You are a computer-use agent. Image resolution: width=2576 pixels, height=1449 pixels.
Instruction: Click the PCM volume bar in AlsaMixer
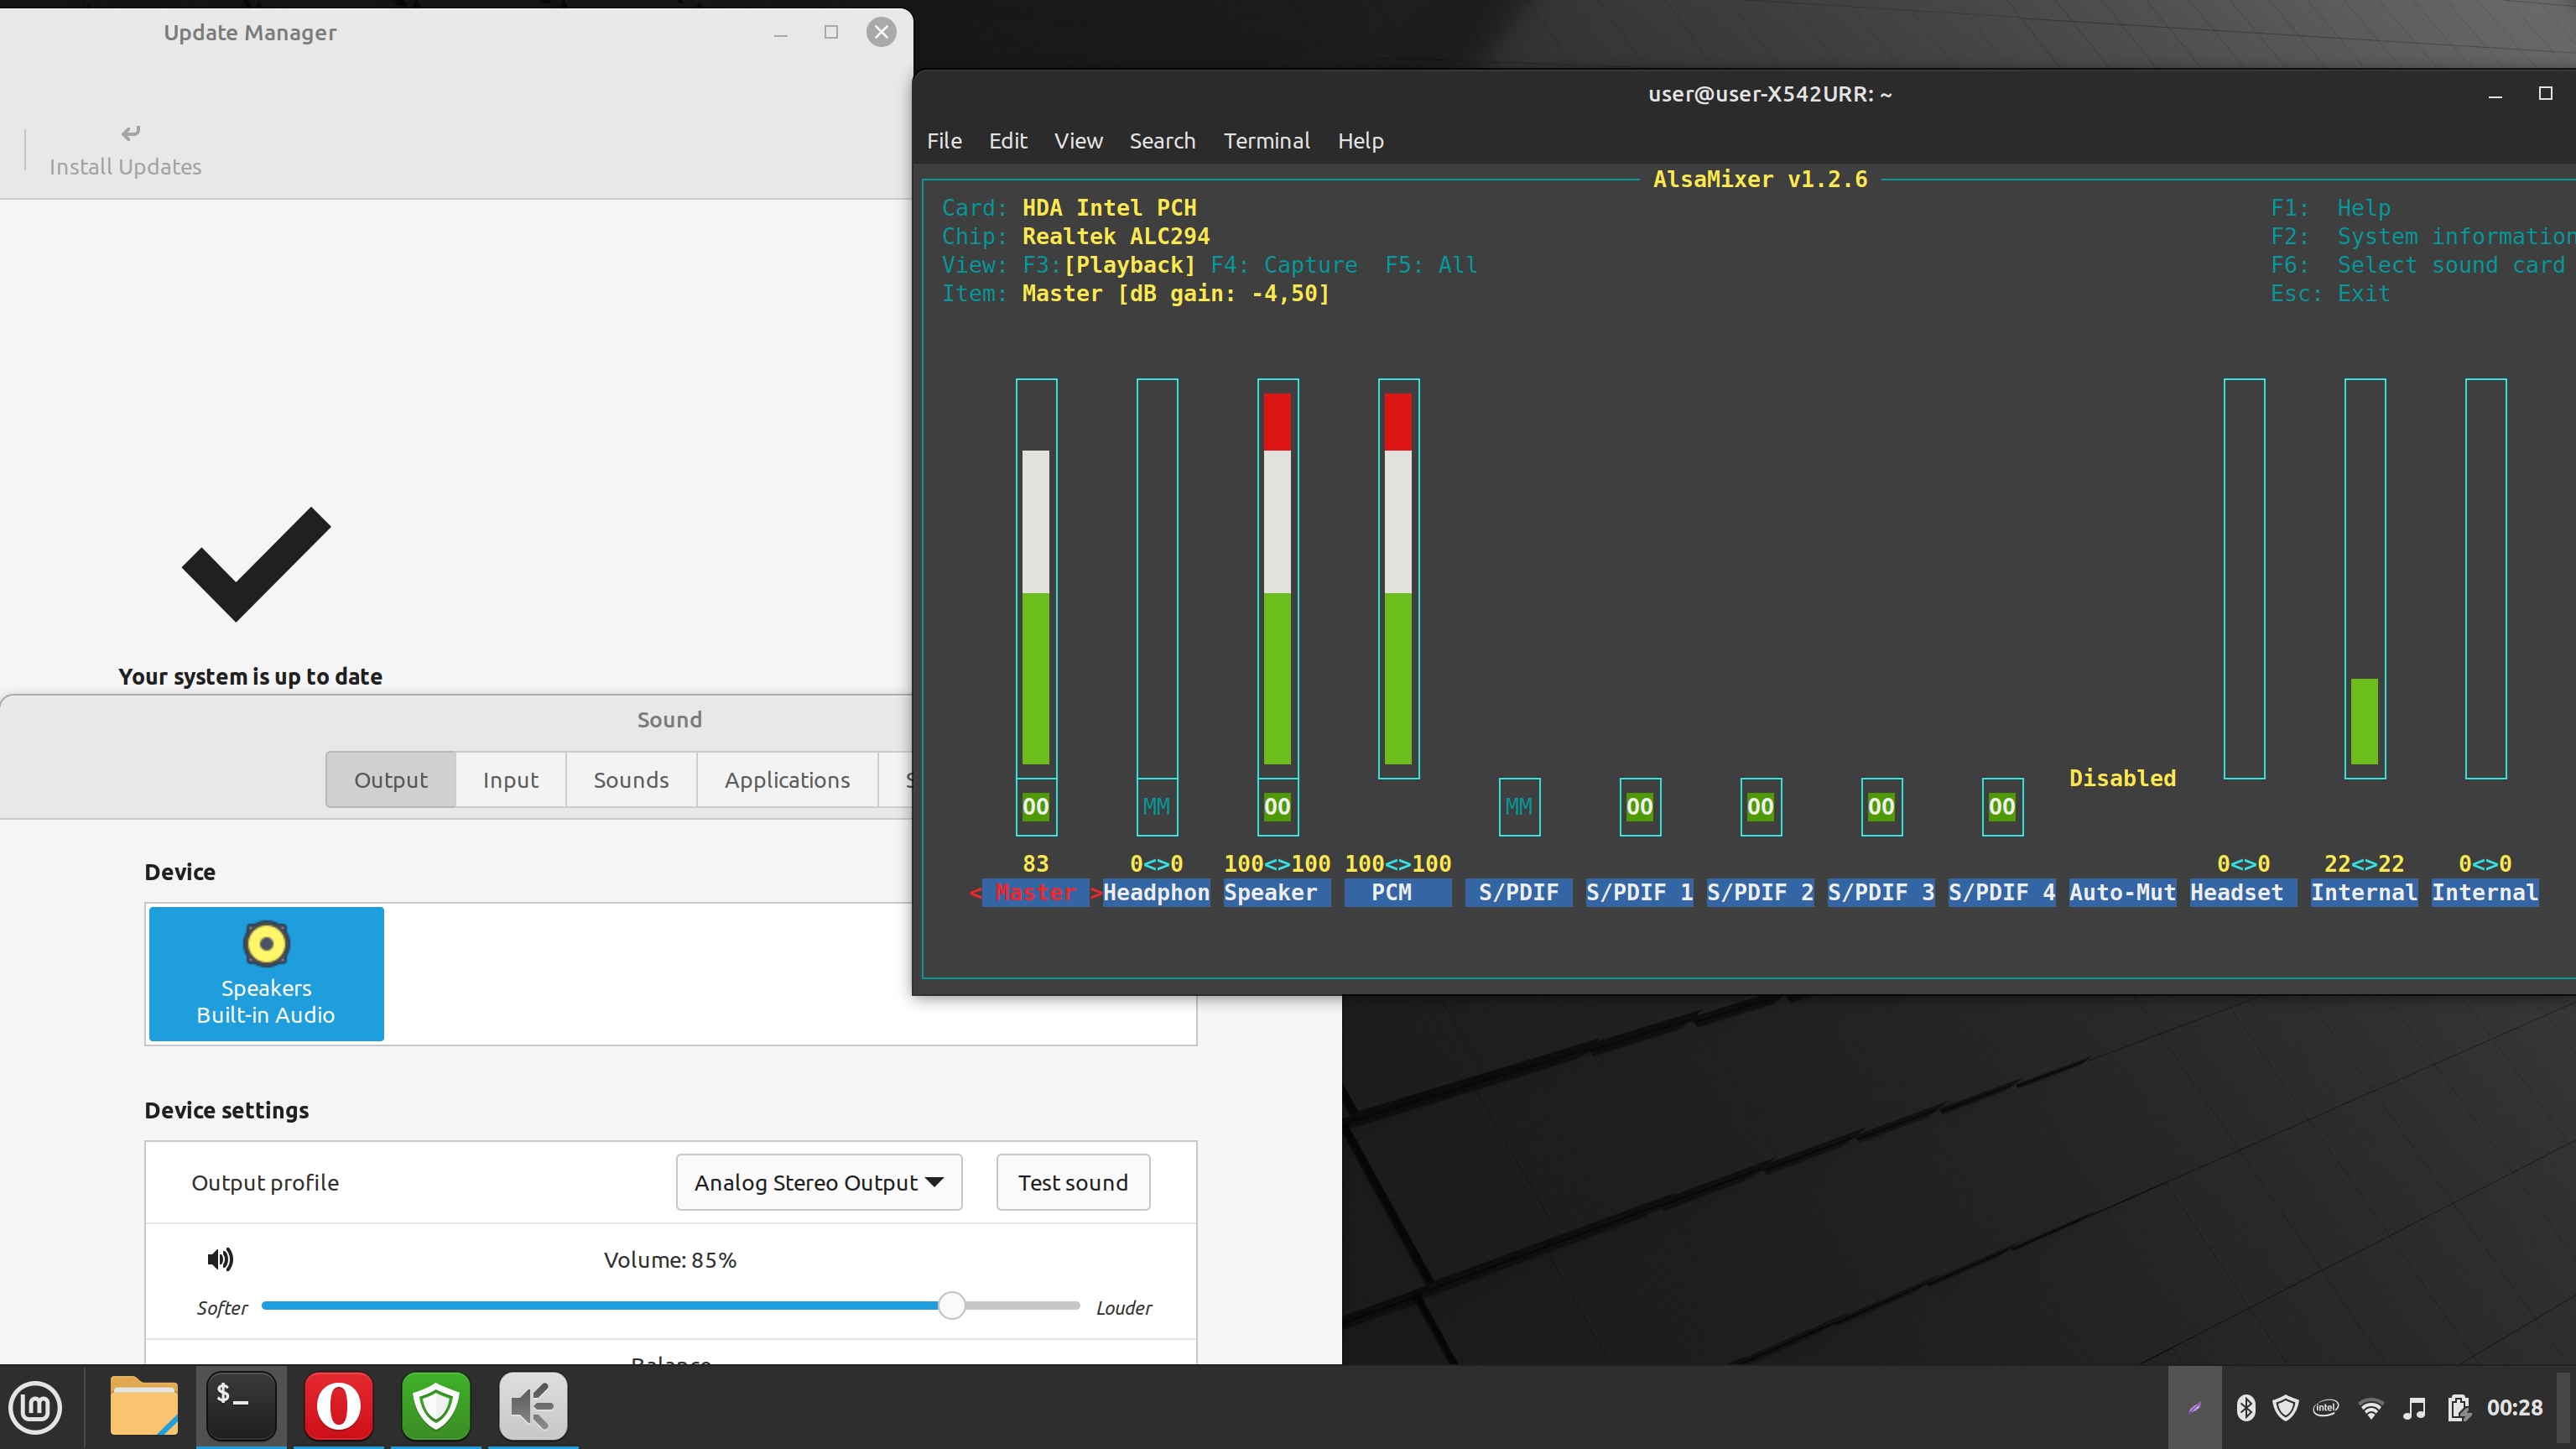1399,578
